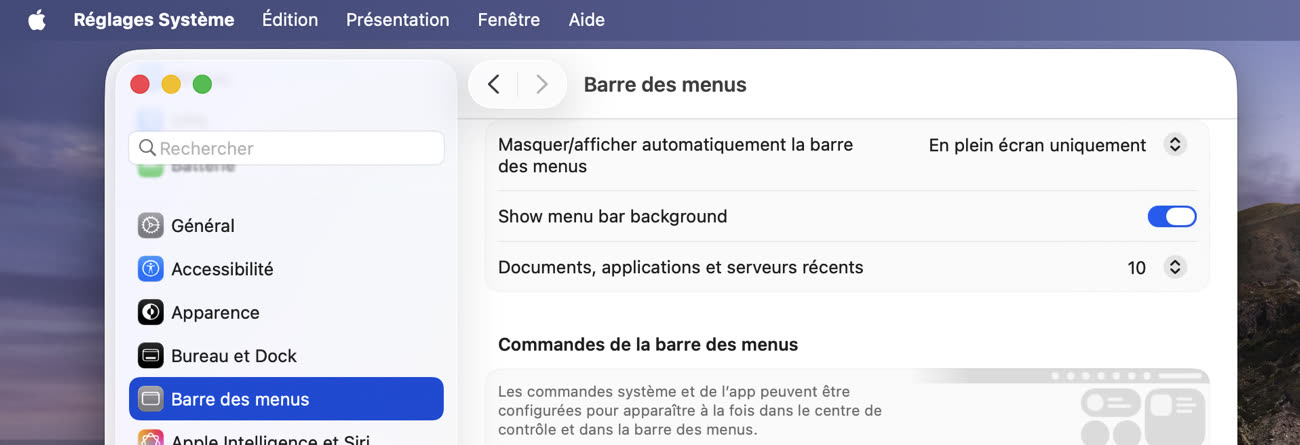
Task: Go back with the left chevron
Action: 494,85
